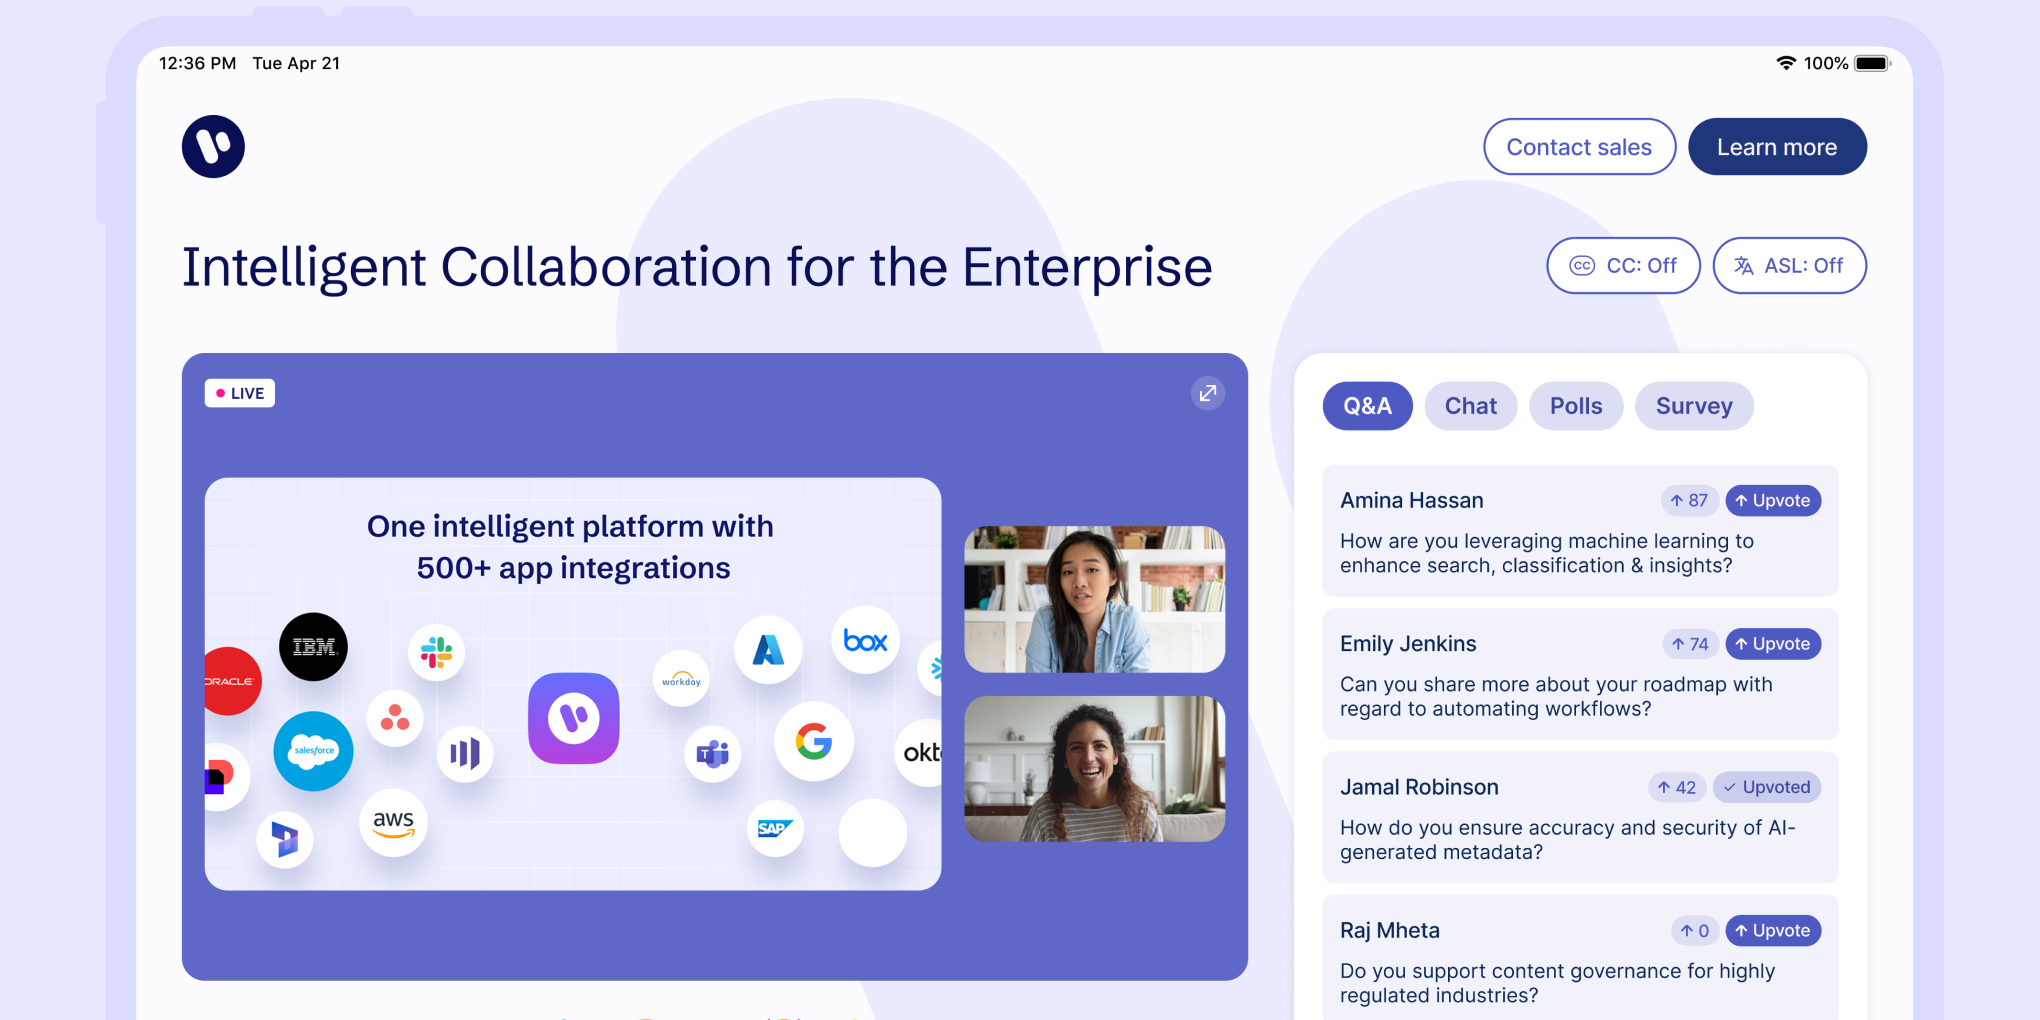2040x1020 pixels.
Task: Click the Learn more button
Action: [x=1776, y=147]
